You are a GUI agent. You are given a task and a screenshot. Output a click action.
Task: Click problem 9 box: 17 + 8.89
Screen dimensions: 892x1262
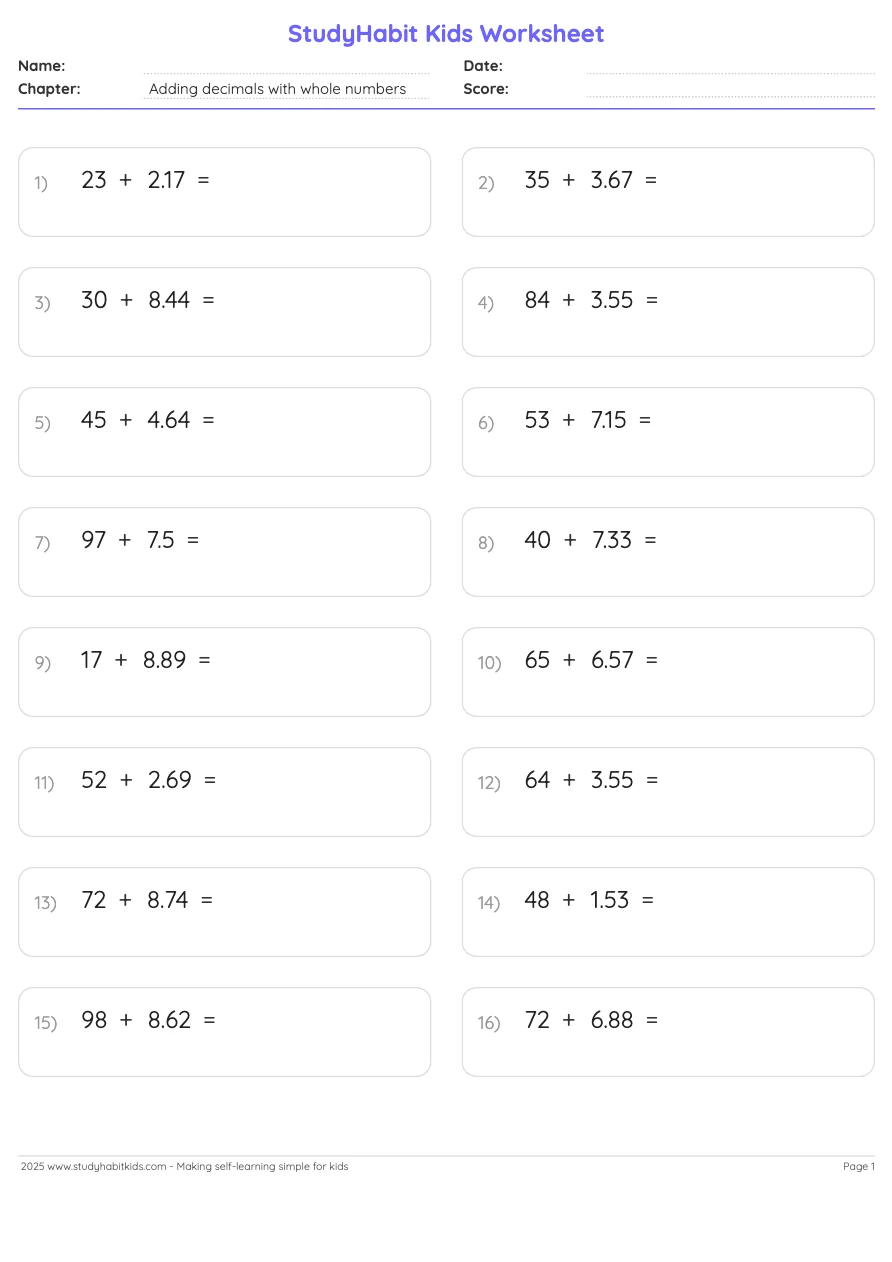click(x=224, y=672)
